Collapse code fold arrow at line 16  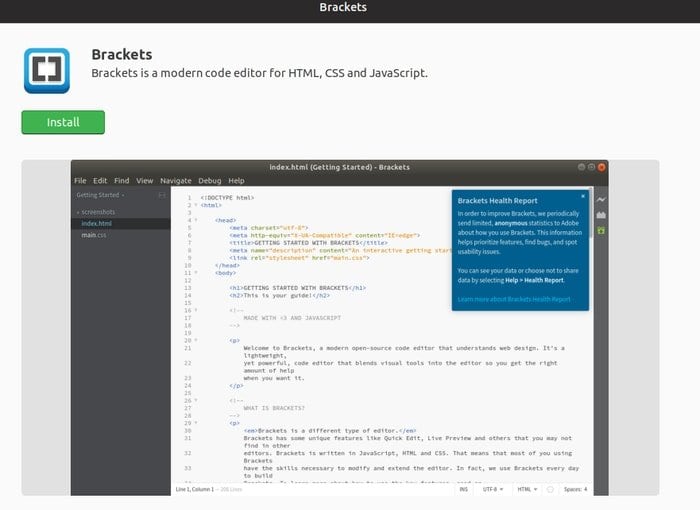[x=196, y=310]
